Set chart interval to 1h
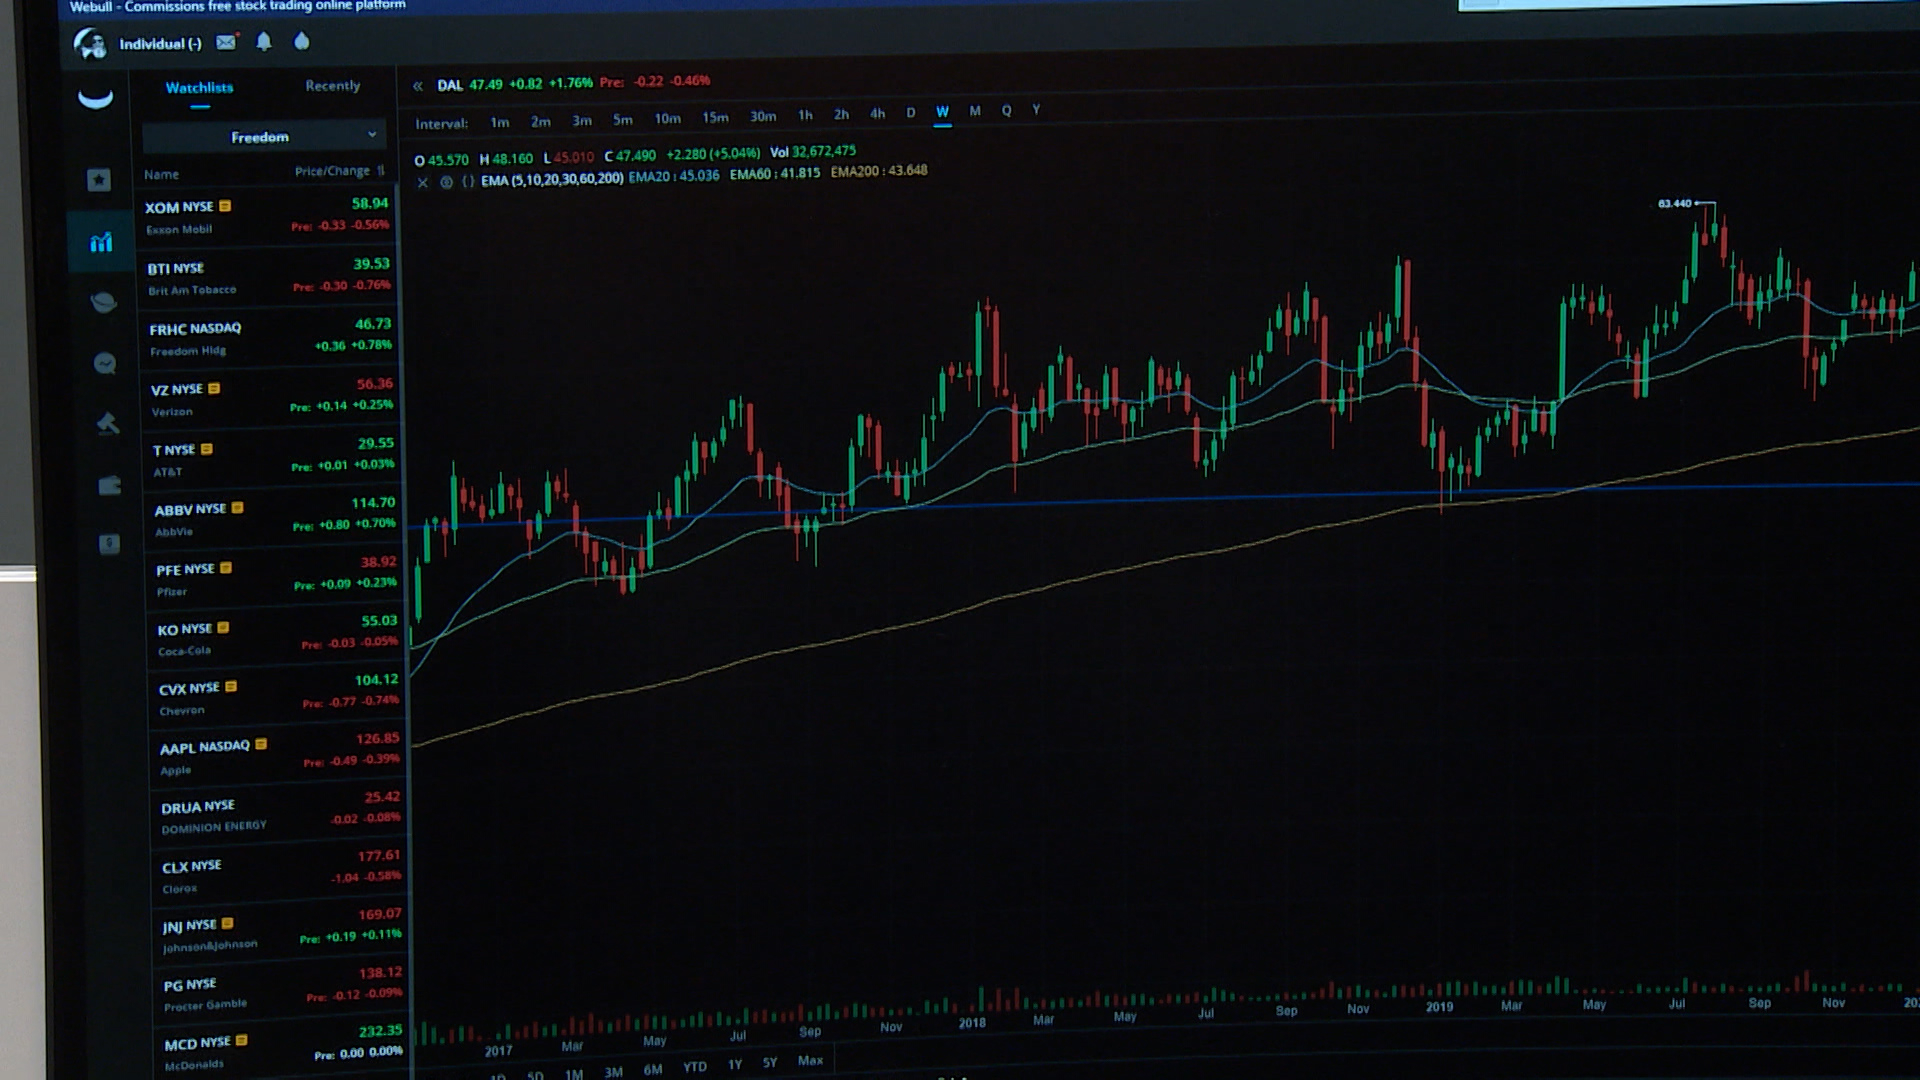Image resolution: width=1920 pixels, height=1080 pixels. pyautogui.click(x=805, y=116)
